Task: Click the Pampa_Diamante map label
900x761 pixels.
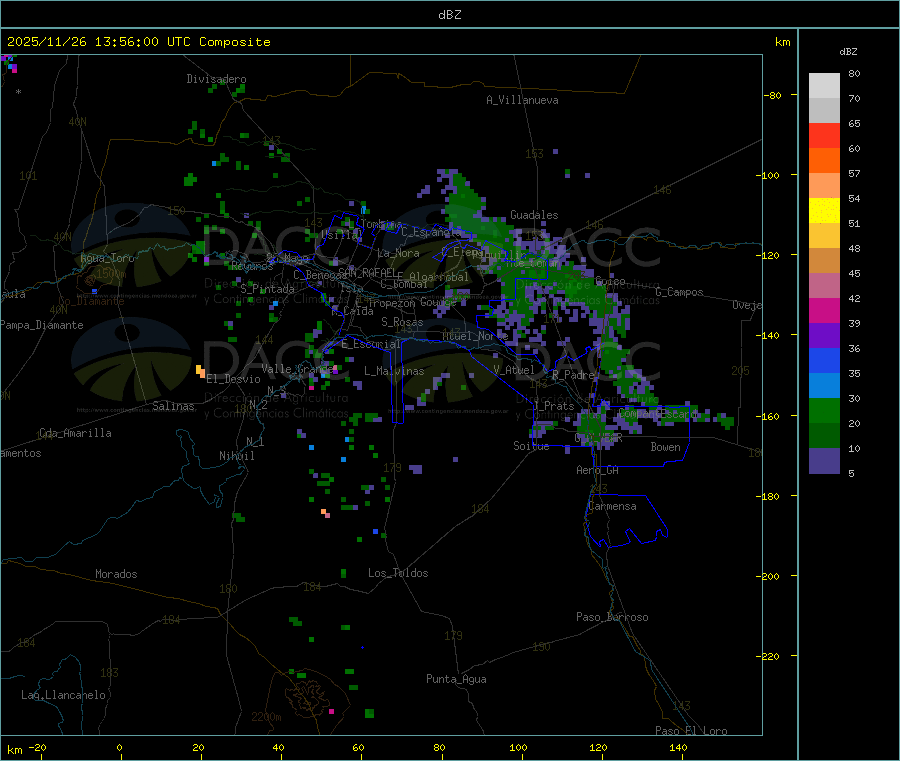Action: [x=42, y=325]
